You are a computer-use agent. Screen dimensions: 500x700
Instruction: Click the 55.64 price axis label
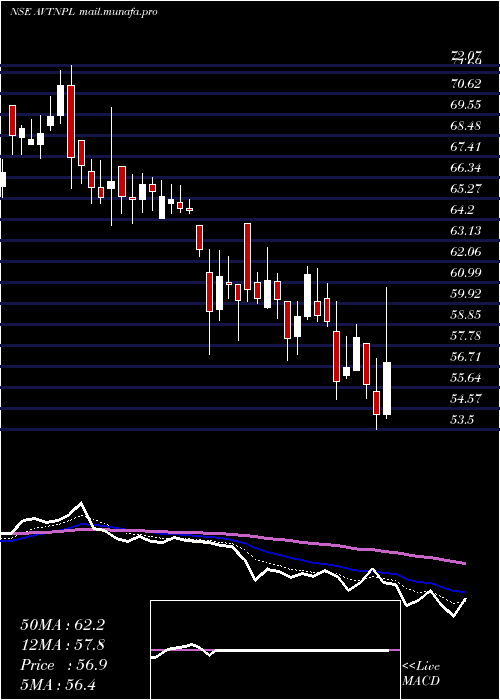coord(466,377)
